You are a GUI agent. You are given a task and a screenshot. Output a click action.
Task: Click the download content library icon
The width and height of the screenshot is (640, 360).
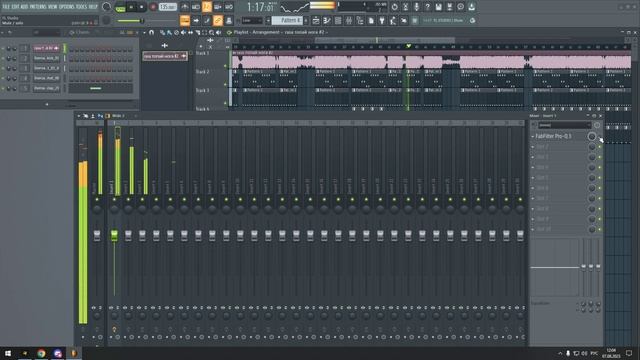[x=471, y=7]
